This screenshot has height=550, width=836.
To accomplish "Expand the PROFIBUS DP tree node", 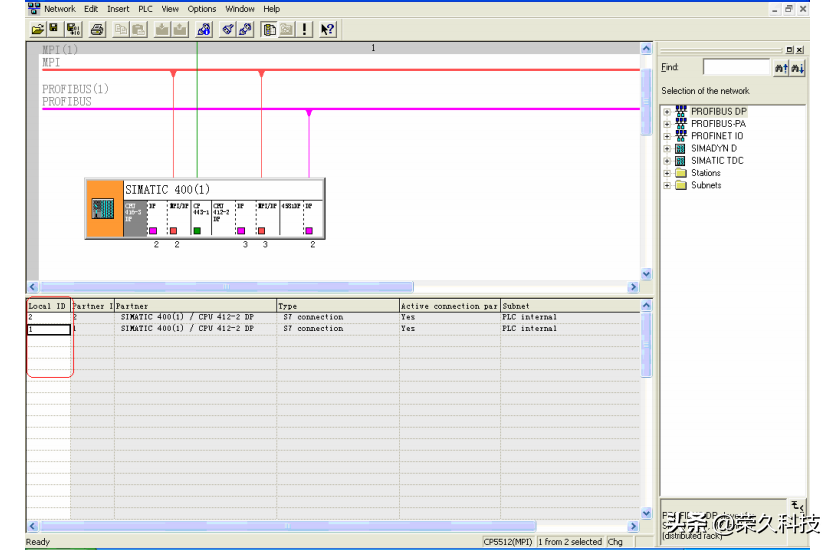I will [x=667, y=112].
